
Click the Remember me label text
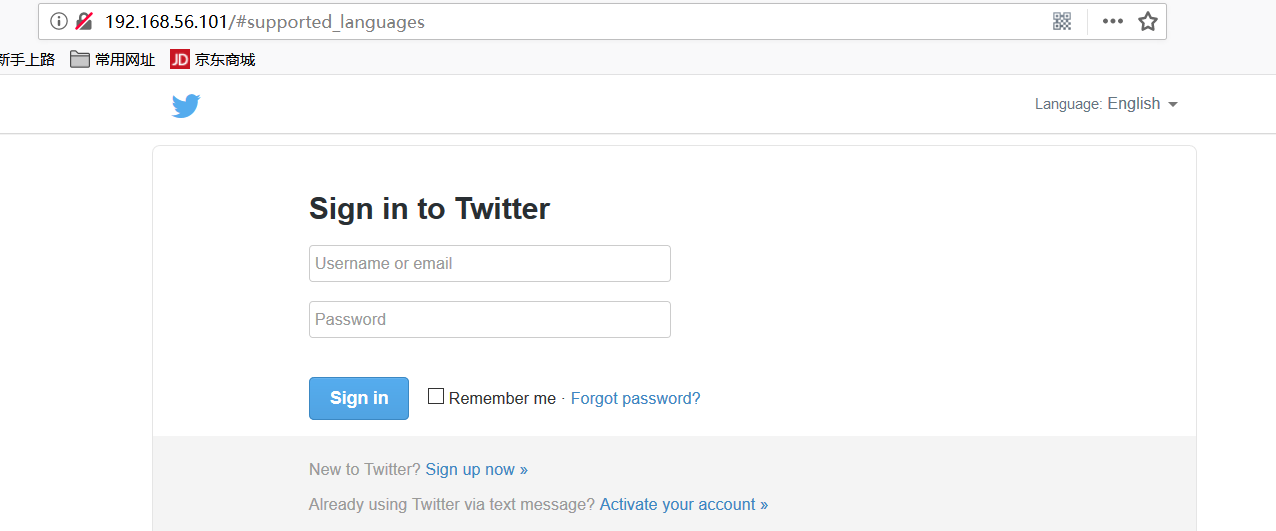pyautogui.click(x=502, y=398)
